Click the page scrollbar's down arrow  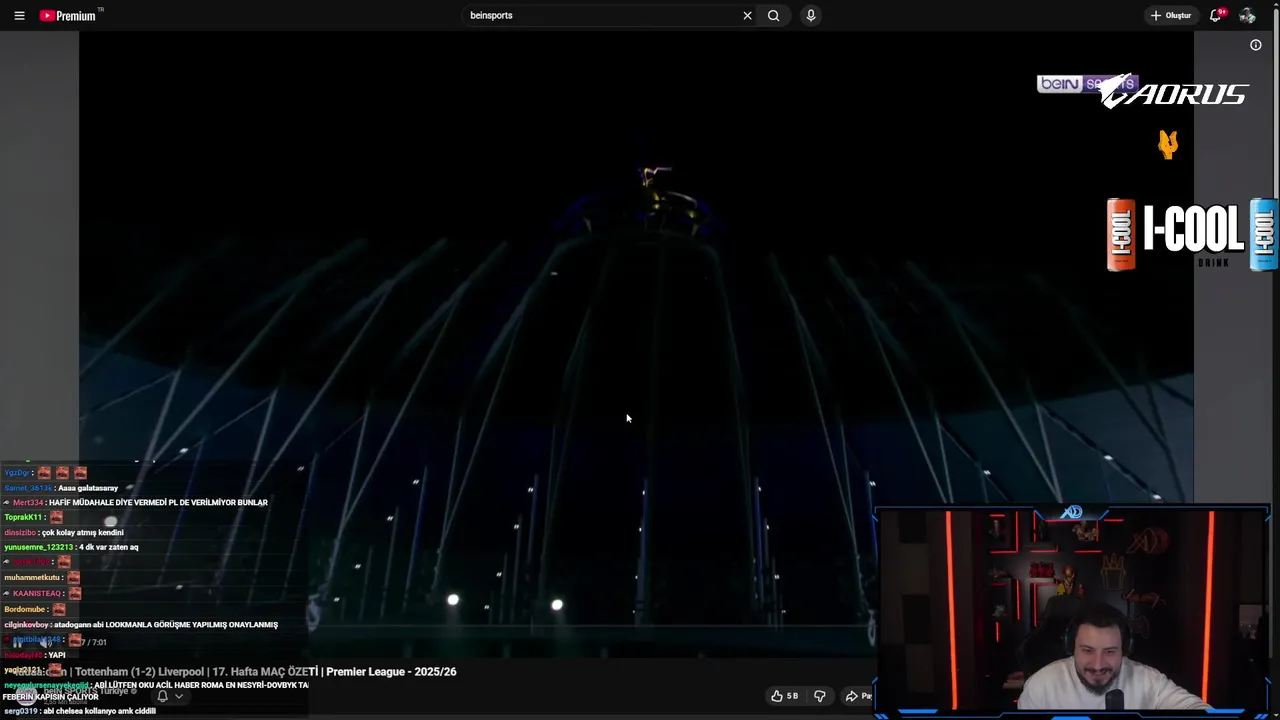tap(1274, 714)
